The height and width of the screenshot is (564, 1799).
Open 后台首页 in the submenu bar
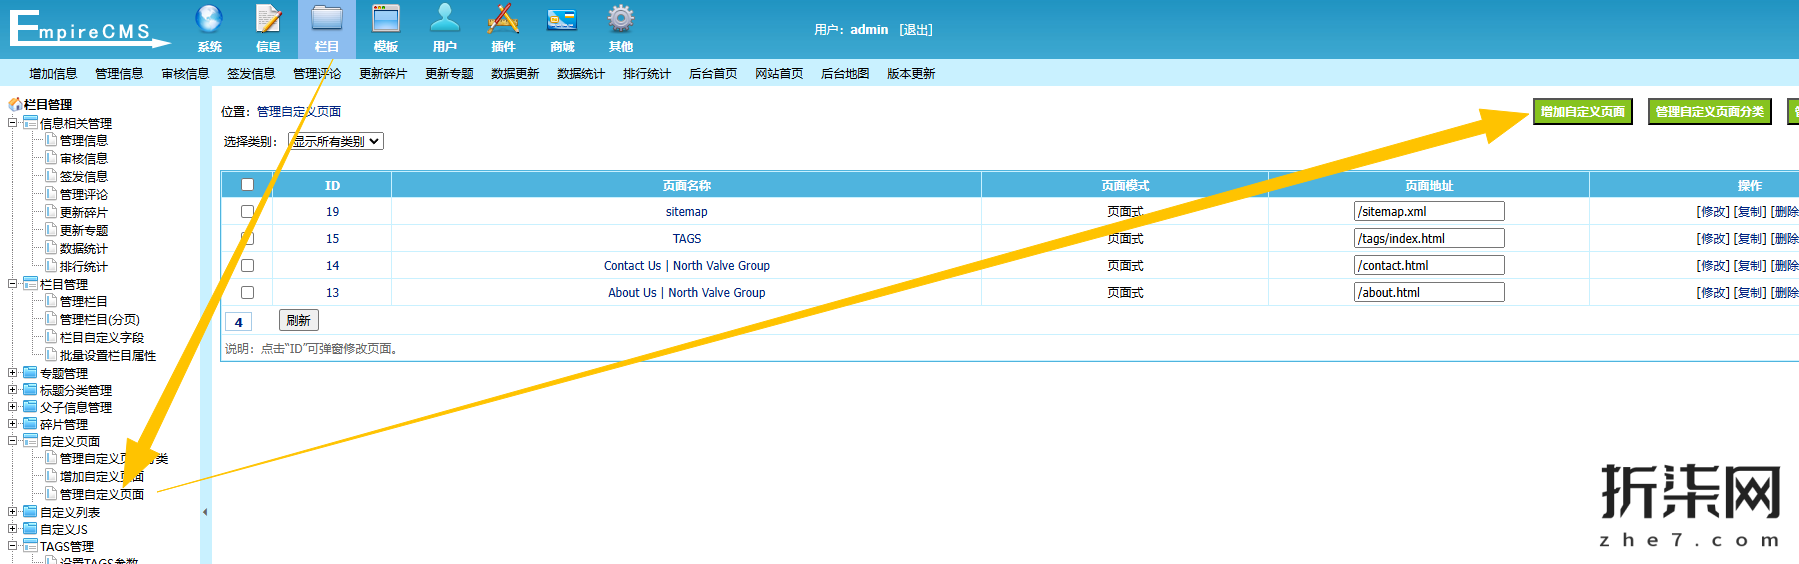[713, 74]
